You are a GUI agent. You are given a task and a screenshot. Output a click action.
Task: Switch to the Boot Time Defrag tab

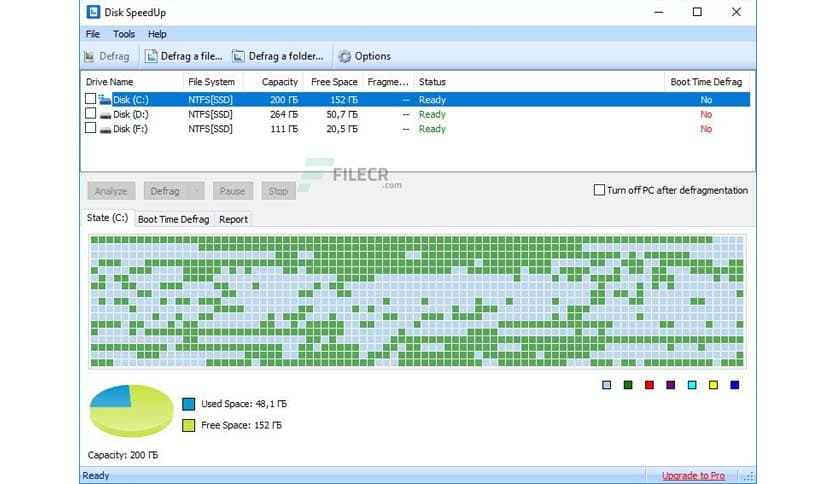click(173, 219)
